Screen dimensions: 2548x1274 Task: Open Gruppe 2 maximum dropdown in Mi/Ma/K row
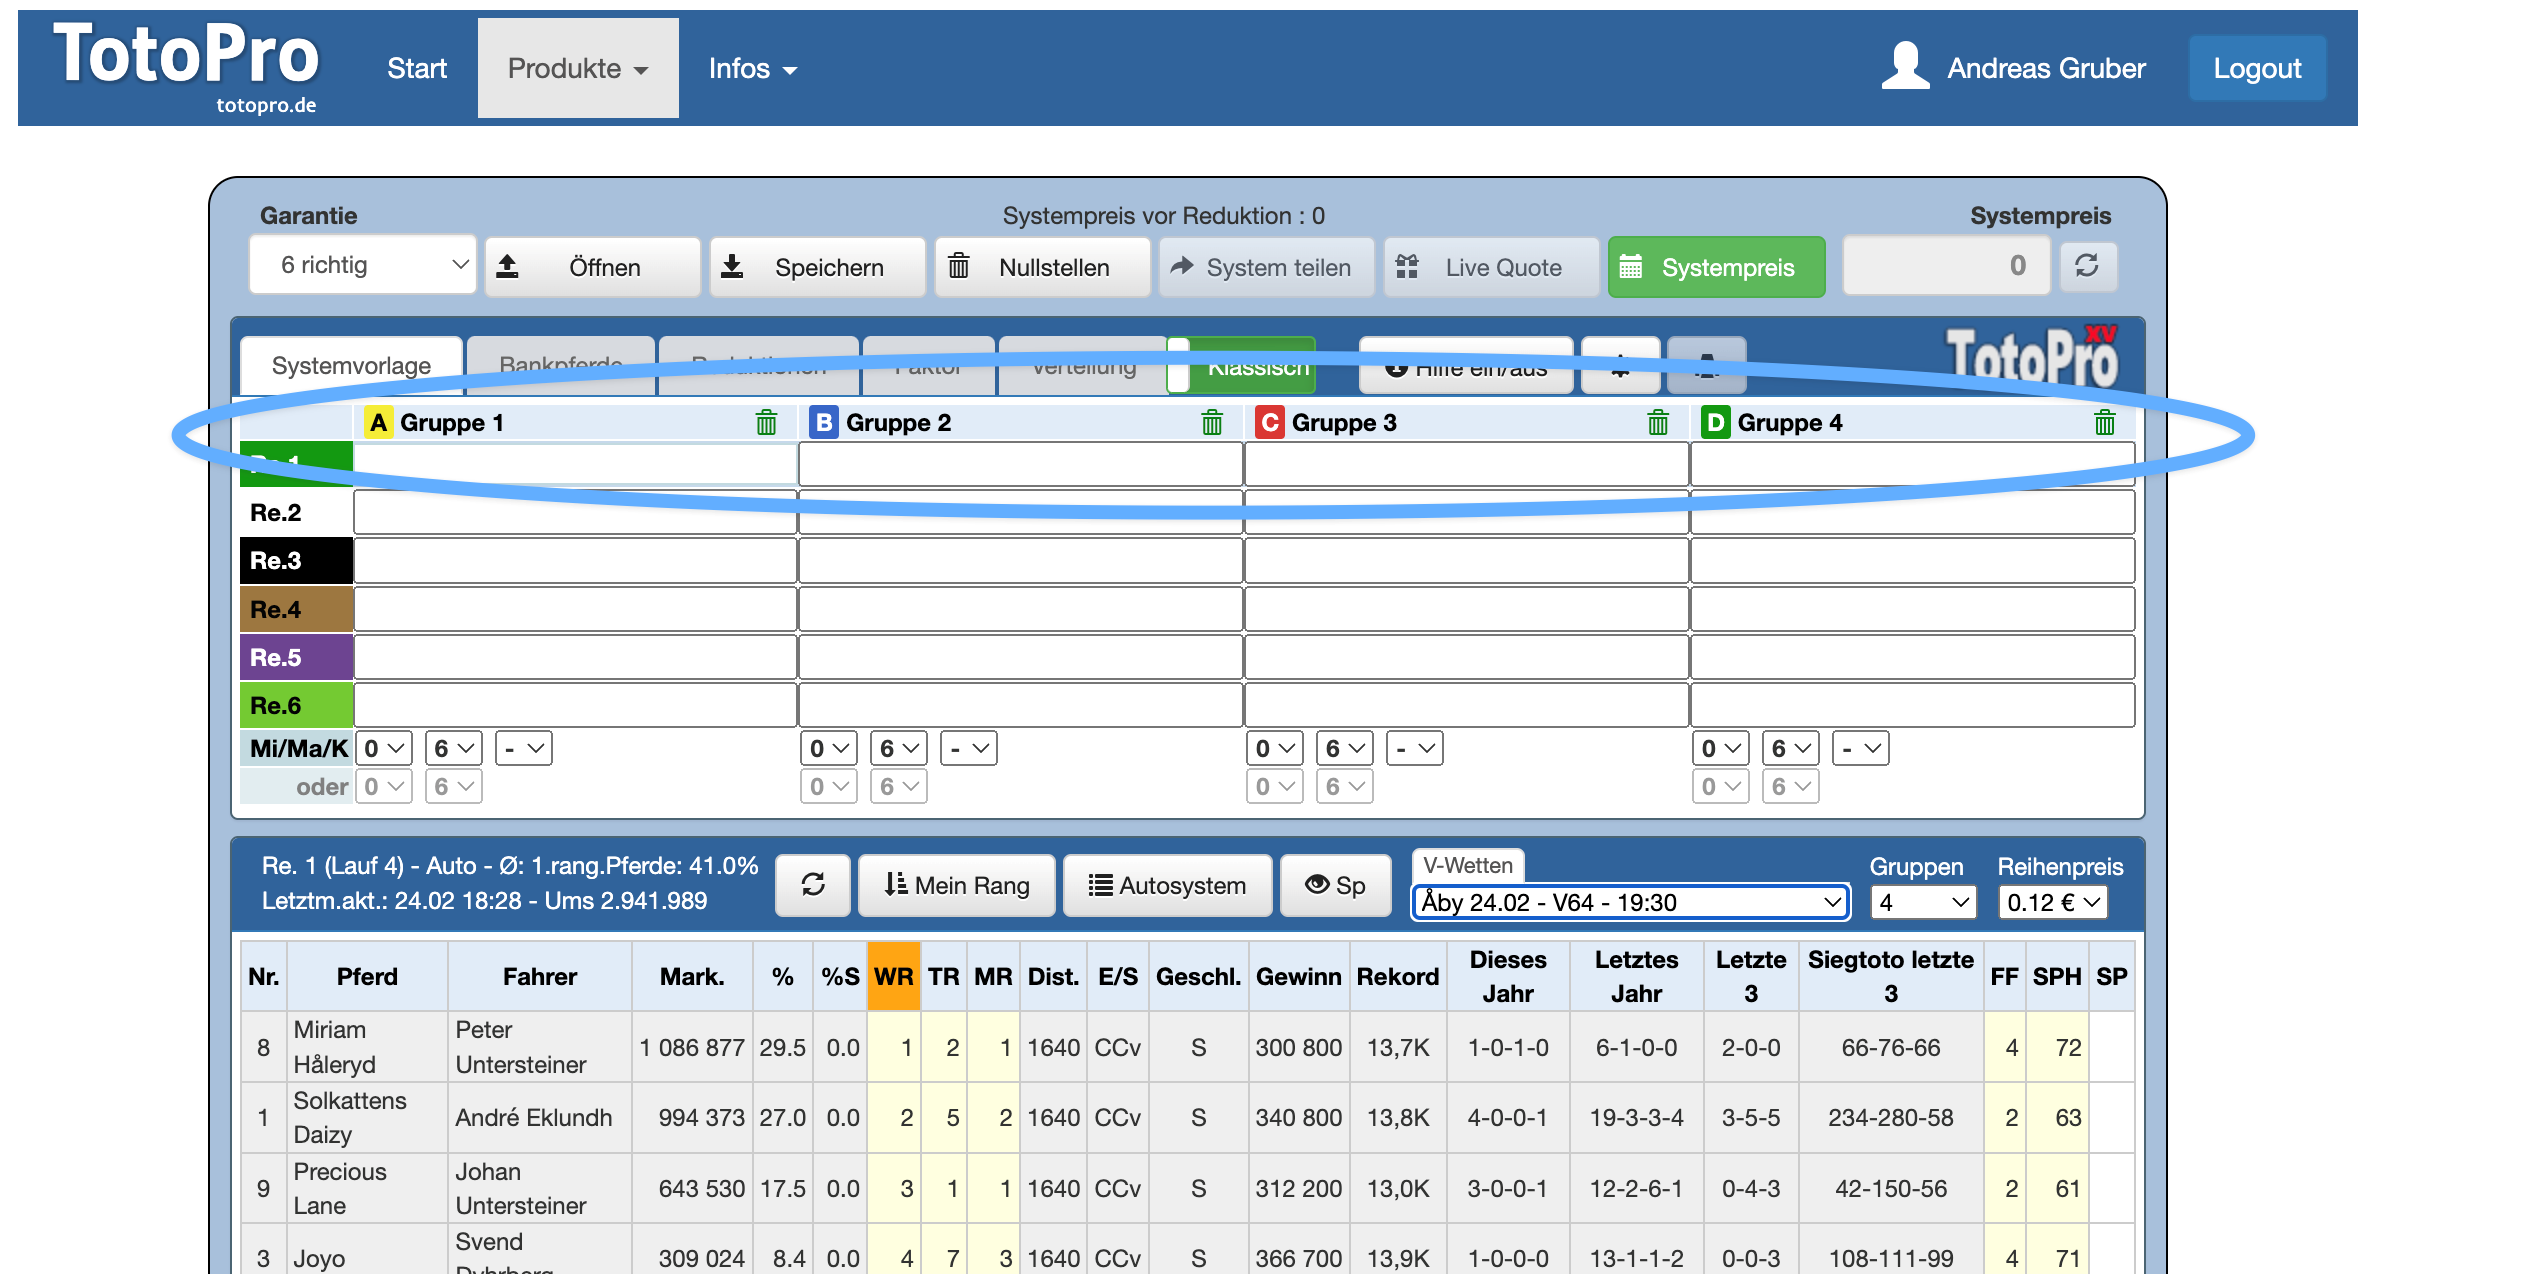[899, 748]
